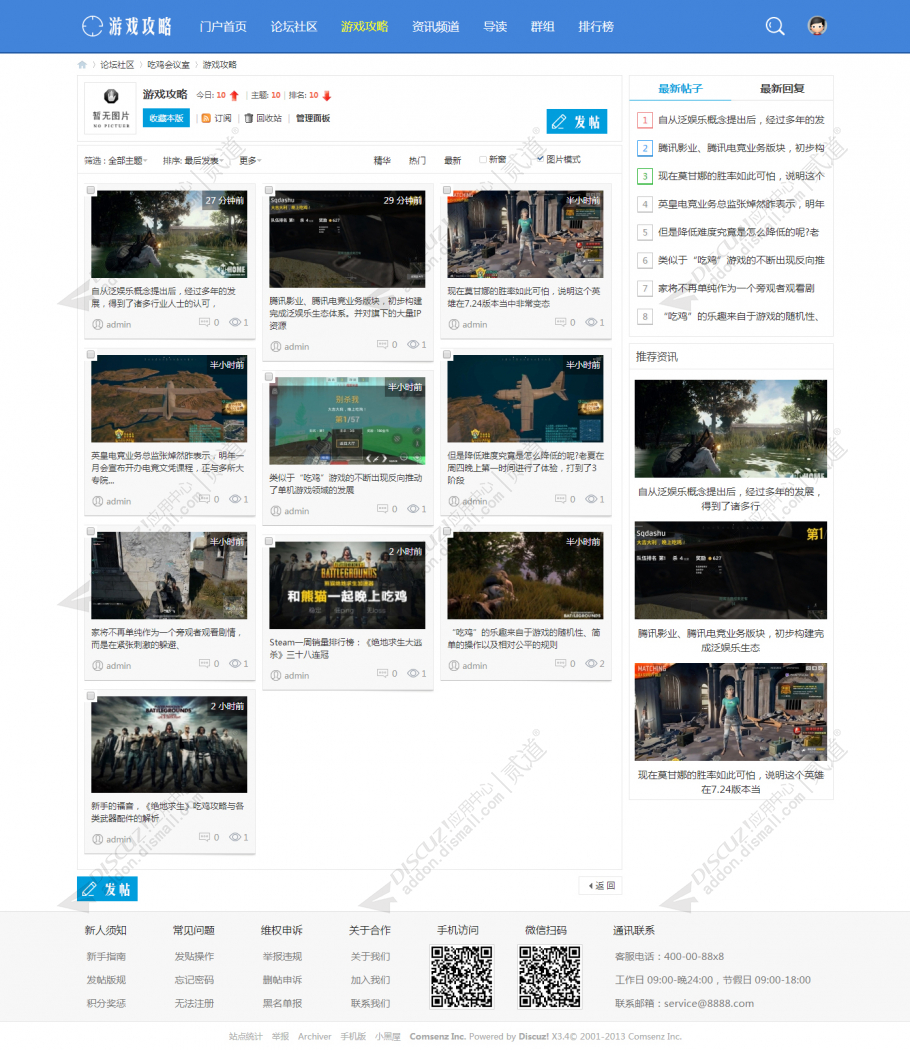
Task: Enable the 新窗 checkbox
Action: click(x=483, y=159)
